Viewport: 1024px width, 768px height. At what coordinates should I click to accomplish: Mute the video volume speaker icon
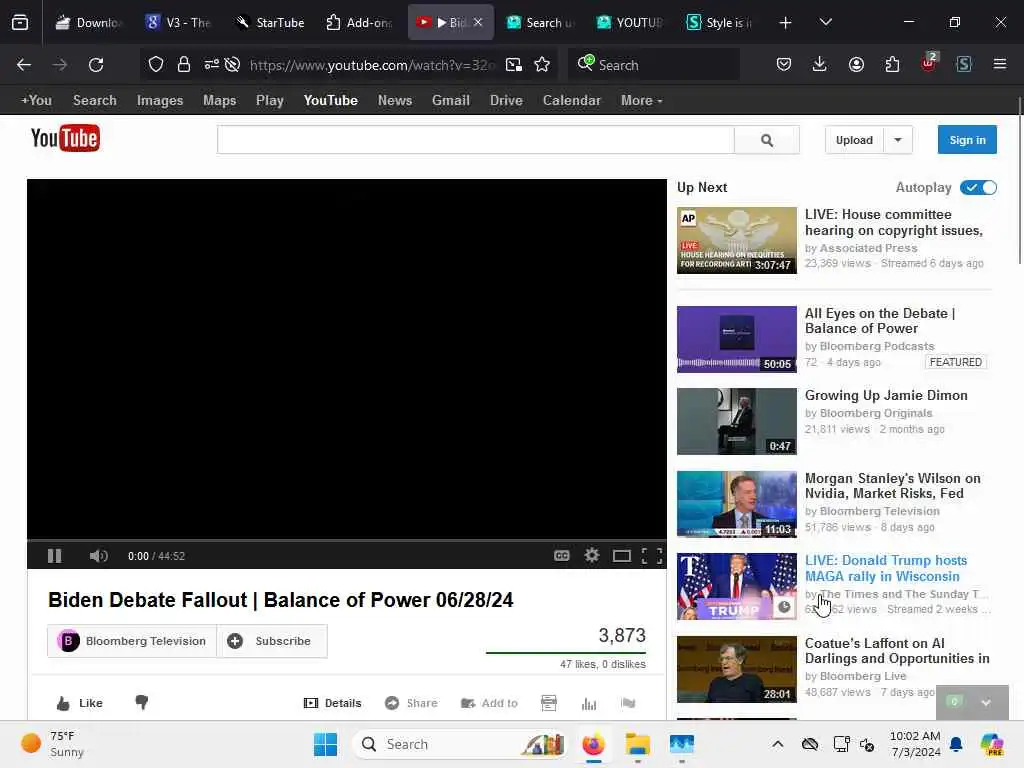[x=99, y=556]
